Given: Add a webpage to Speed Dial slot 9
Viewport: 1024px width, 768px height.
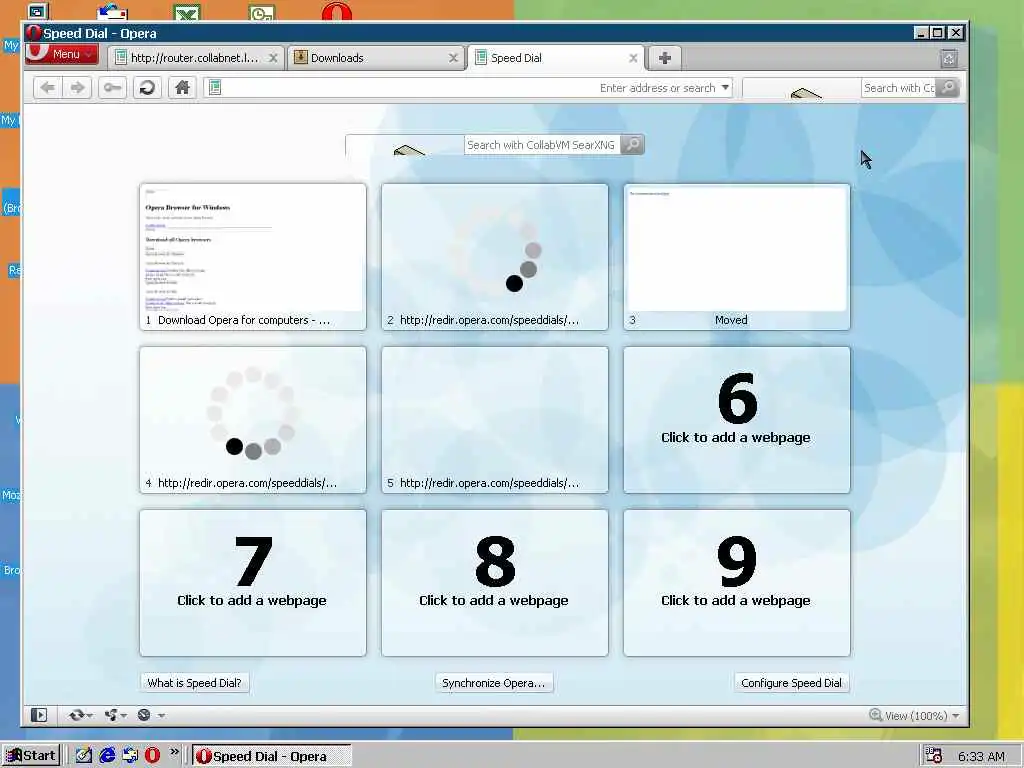Looking at the screenshot, I should click(737, 583).
